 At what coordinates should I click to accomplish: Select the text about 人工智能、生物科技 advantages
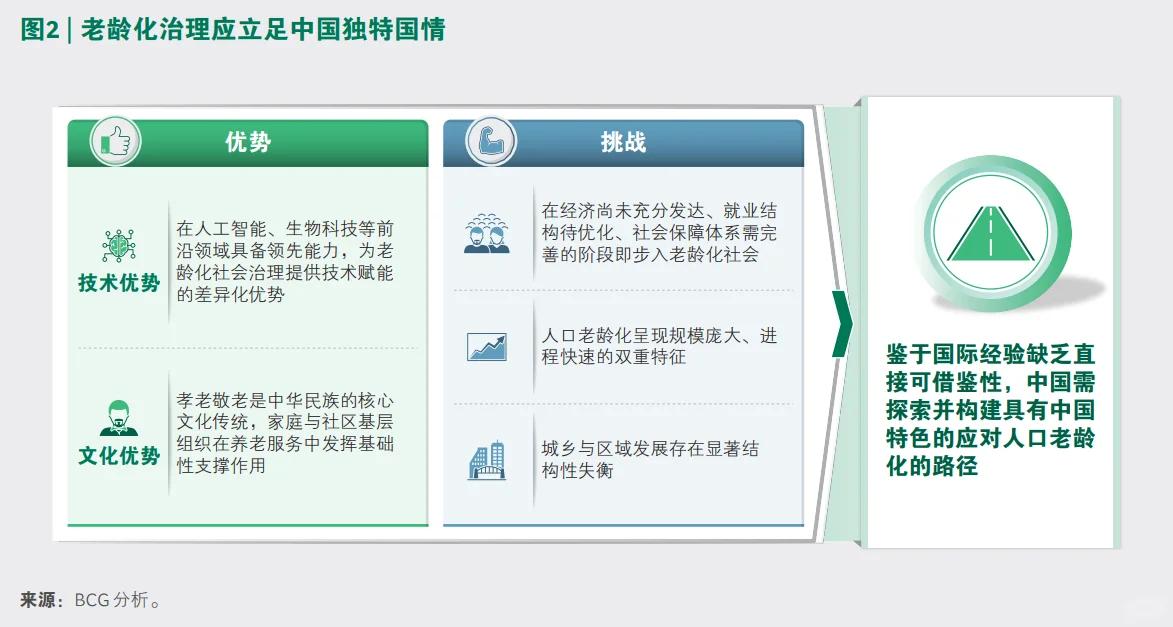pyautogui.click(x=283, y=250)
